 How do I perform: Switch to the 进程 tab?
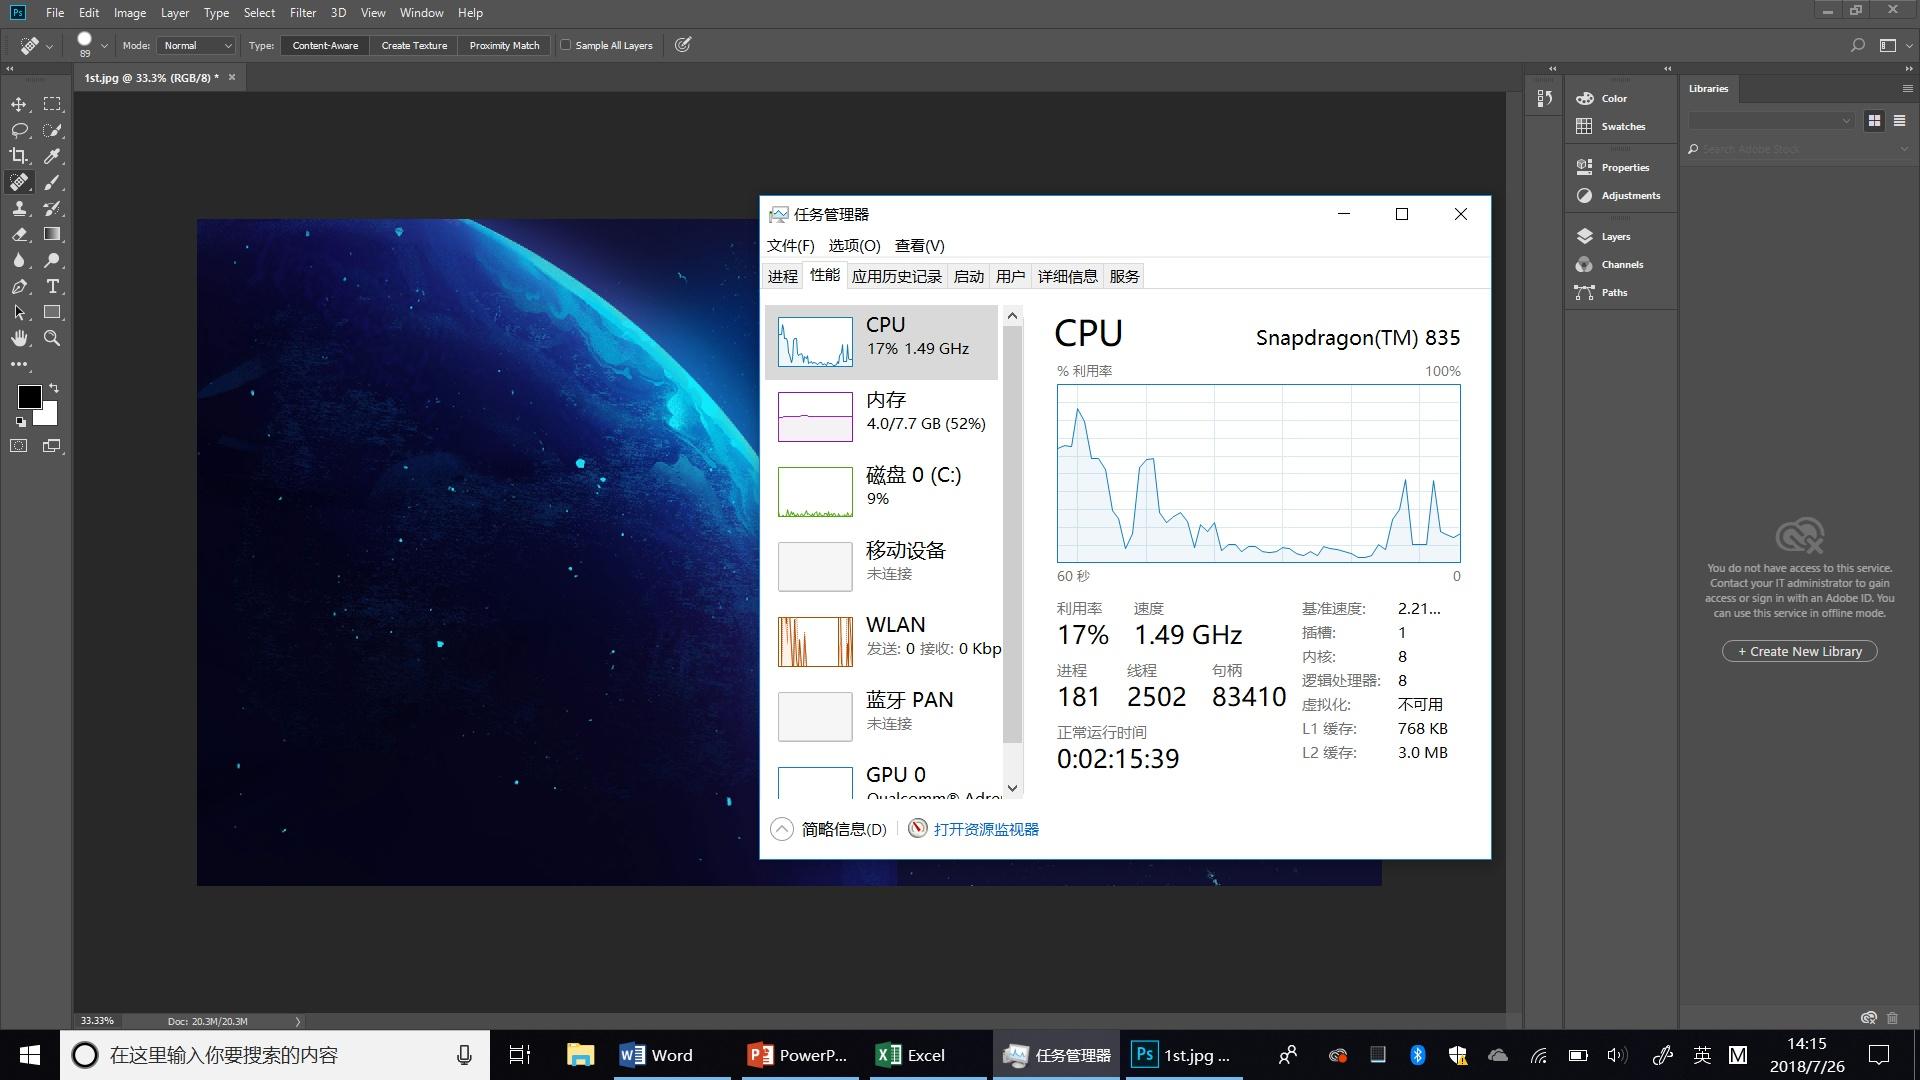[782, 277]
